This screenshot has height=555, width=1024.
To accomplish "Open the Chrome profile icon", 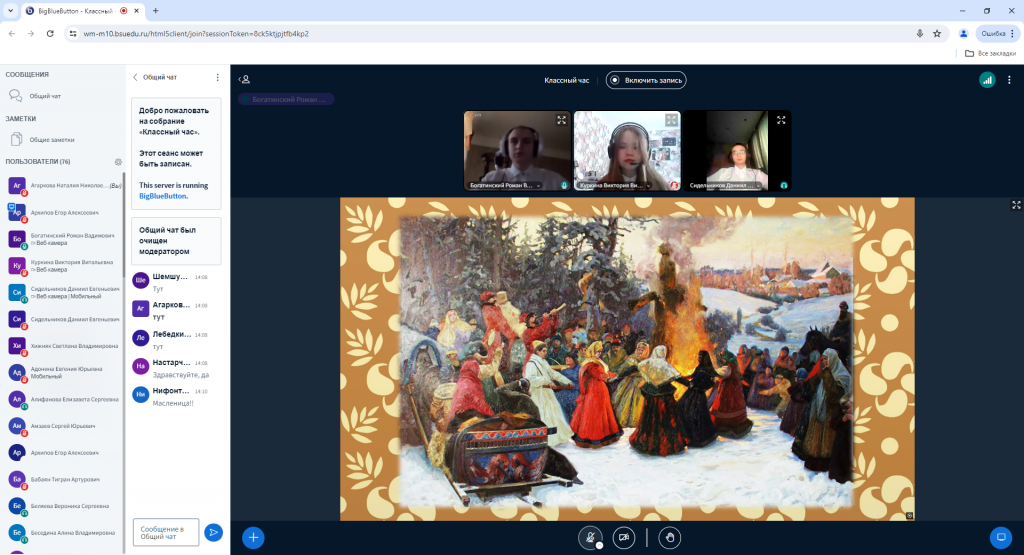I will [963, 33].
